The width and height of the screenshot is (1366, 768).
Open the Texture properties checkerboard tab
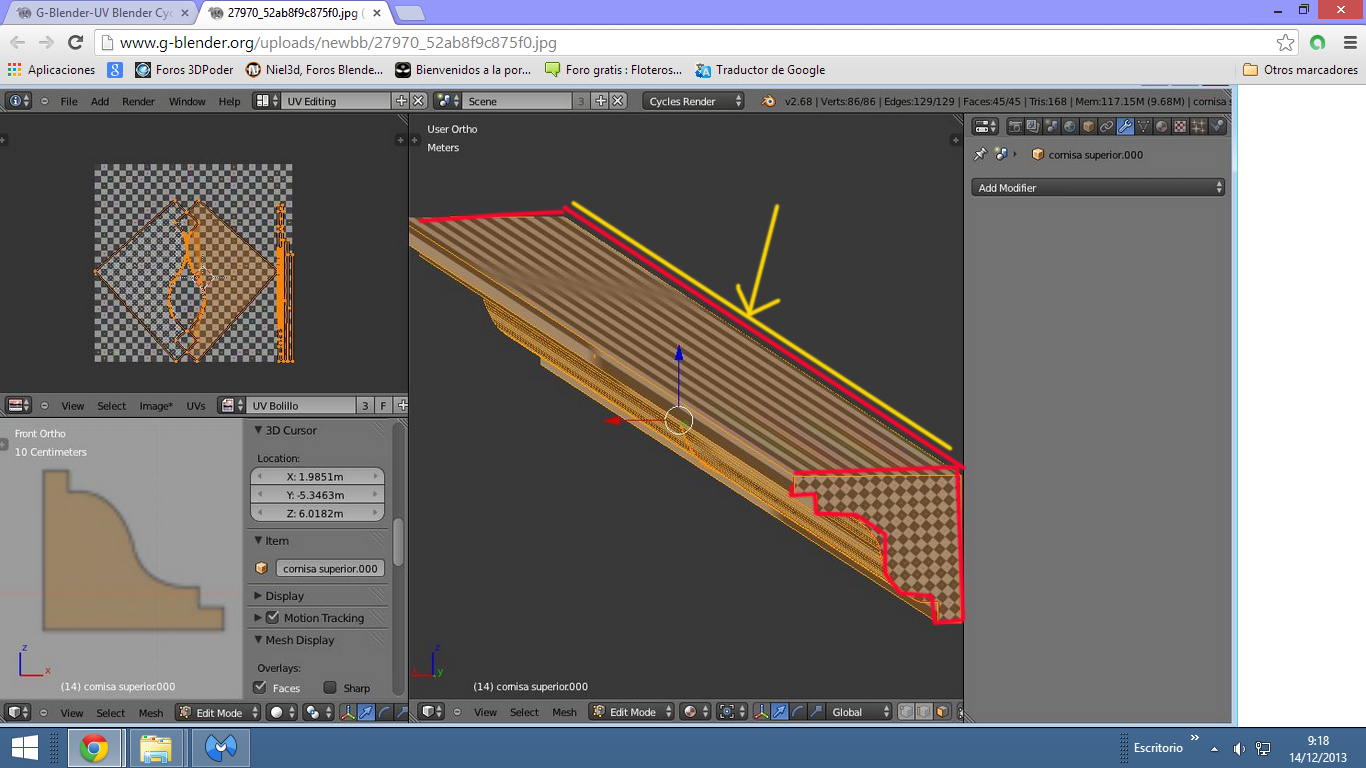coord(1180,127)
